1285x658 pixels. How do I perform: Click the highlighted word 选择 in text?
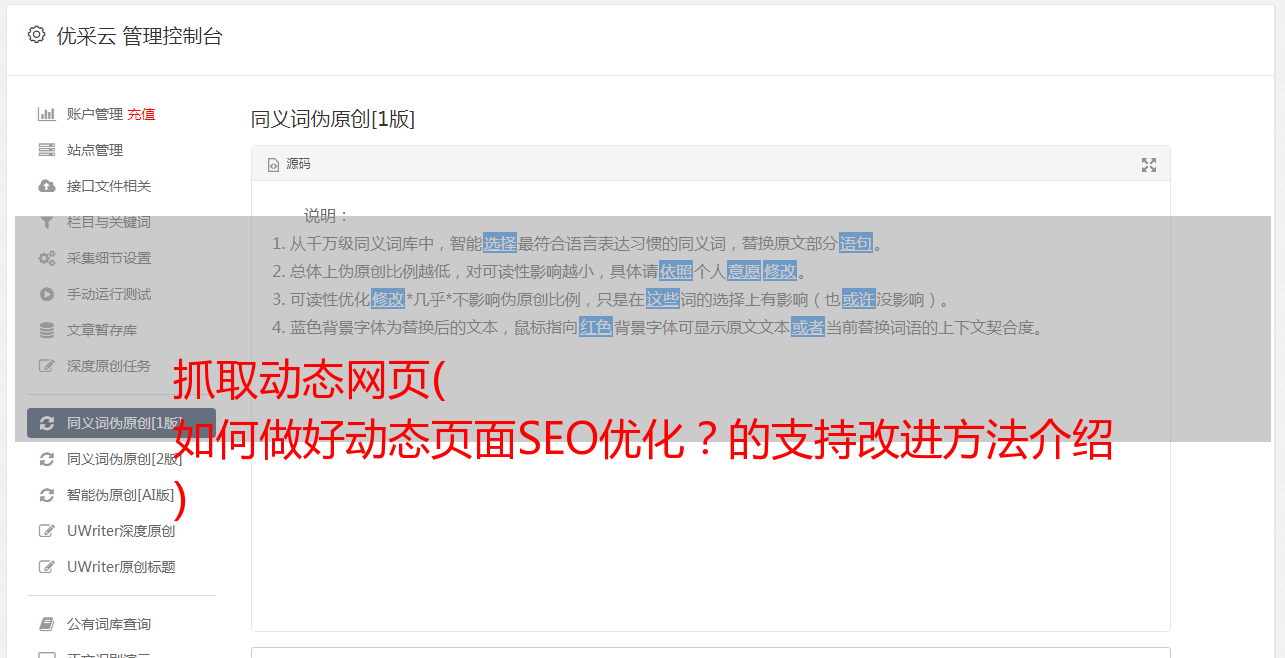500,243
